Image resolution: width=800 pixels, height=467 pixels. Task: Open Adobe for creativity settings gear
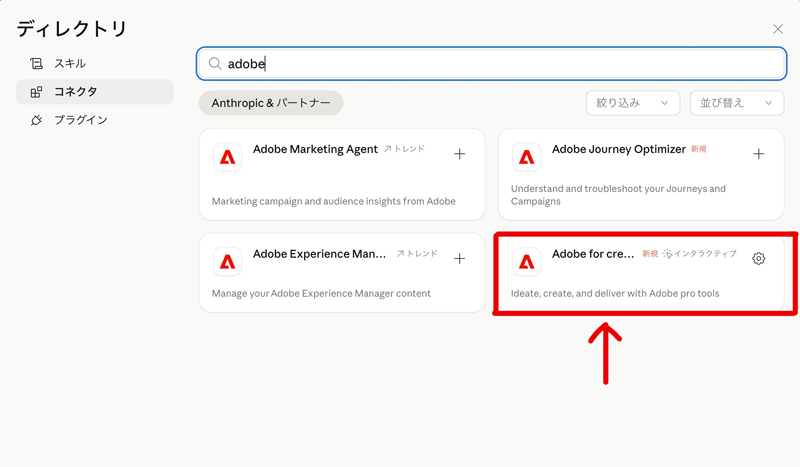[x=759, y=259]
